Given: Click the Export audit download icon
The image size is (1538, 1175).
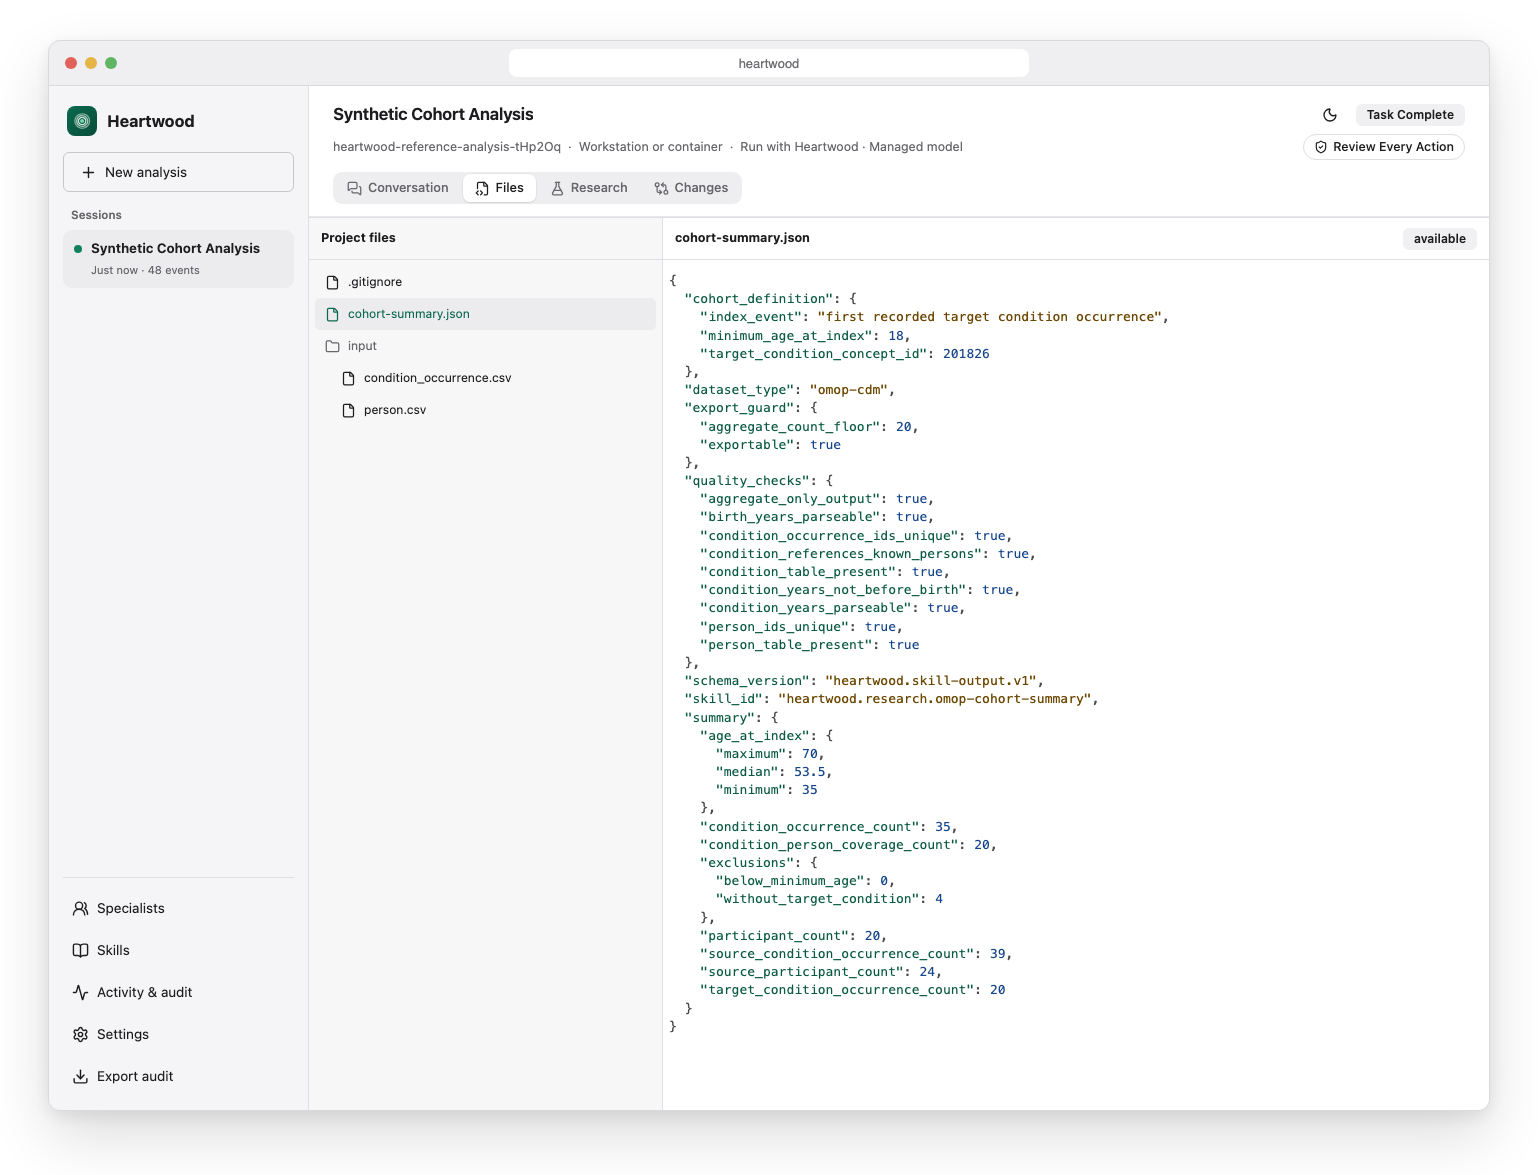Looking at the screenshot, I should click(81, 1076).
